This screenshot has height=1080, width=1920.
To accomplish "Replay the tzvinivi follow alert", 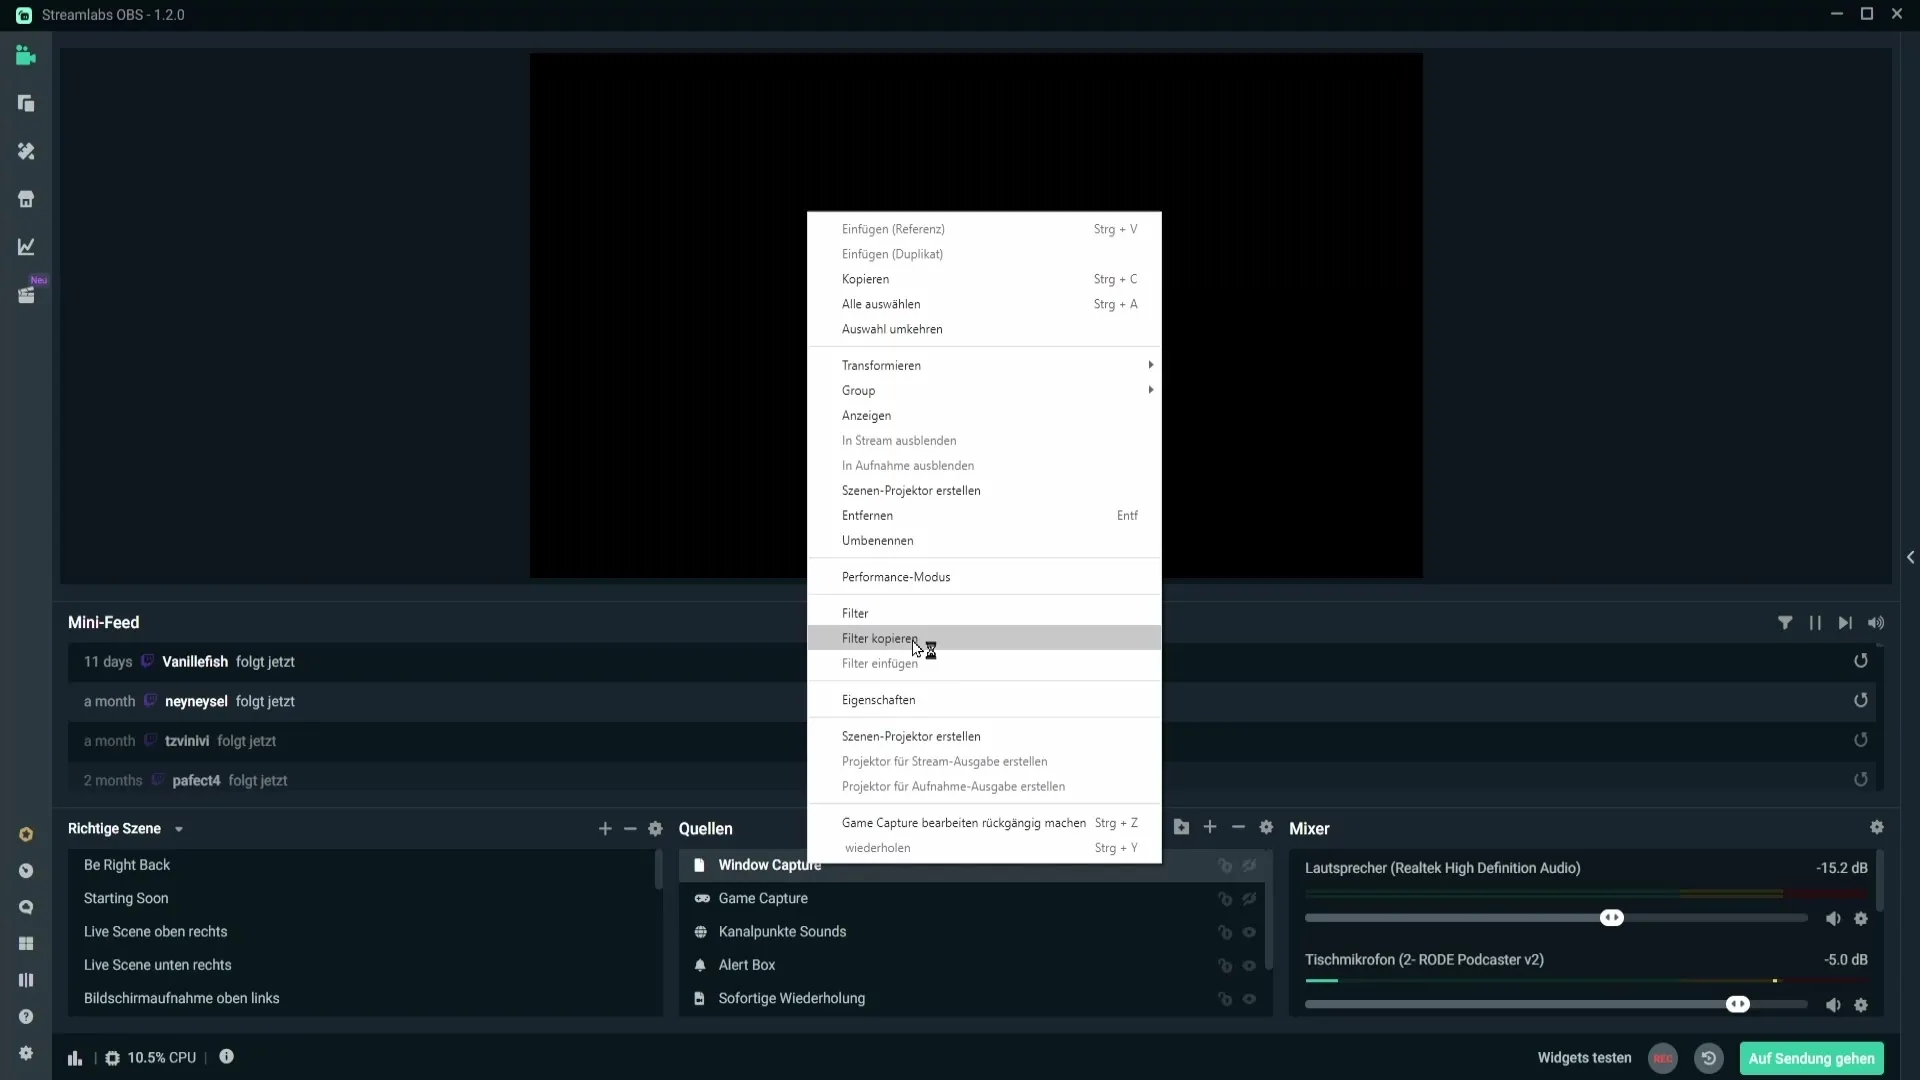I will (x=1861, y=740).
